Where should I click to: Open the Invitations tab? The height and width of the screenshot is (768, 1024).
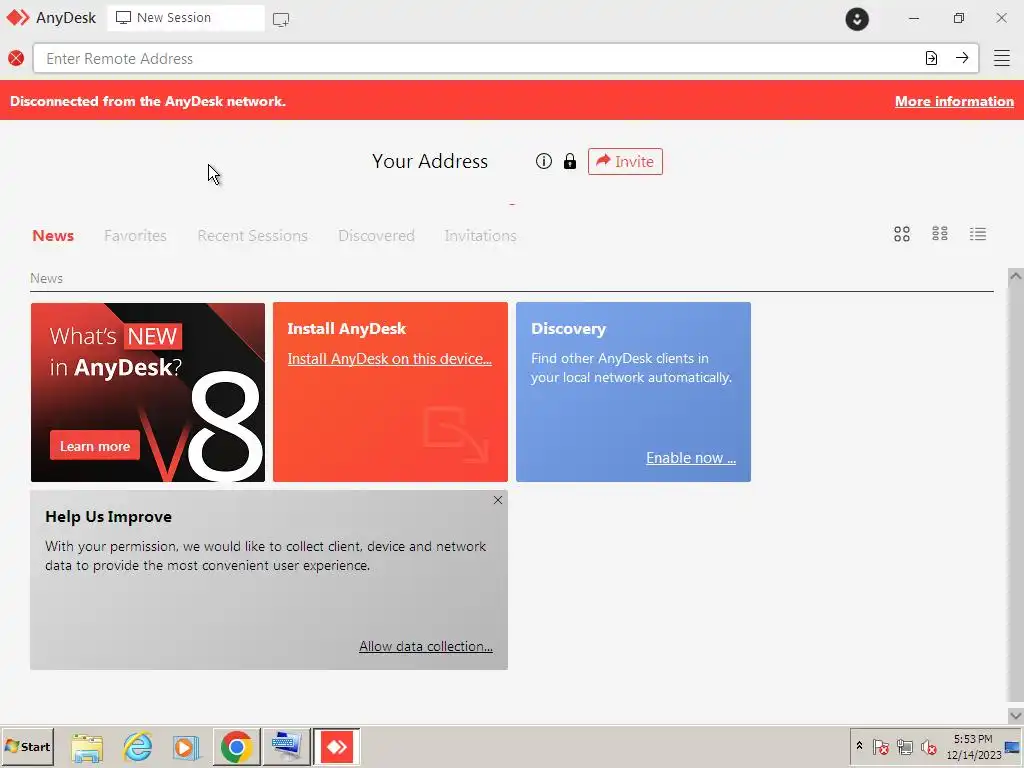click(x=481, y=236)
